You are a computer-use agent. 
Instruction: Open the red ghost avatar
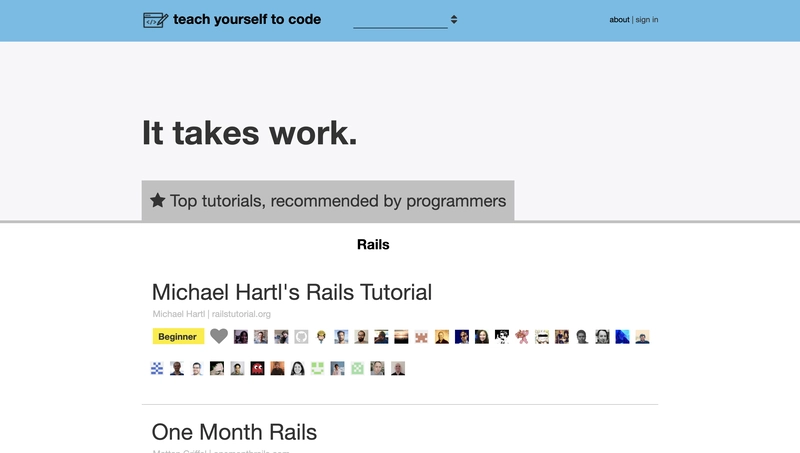[x=257, y=368]
